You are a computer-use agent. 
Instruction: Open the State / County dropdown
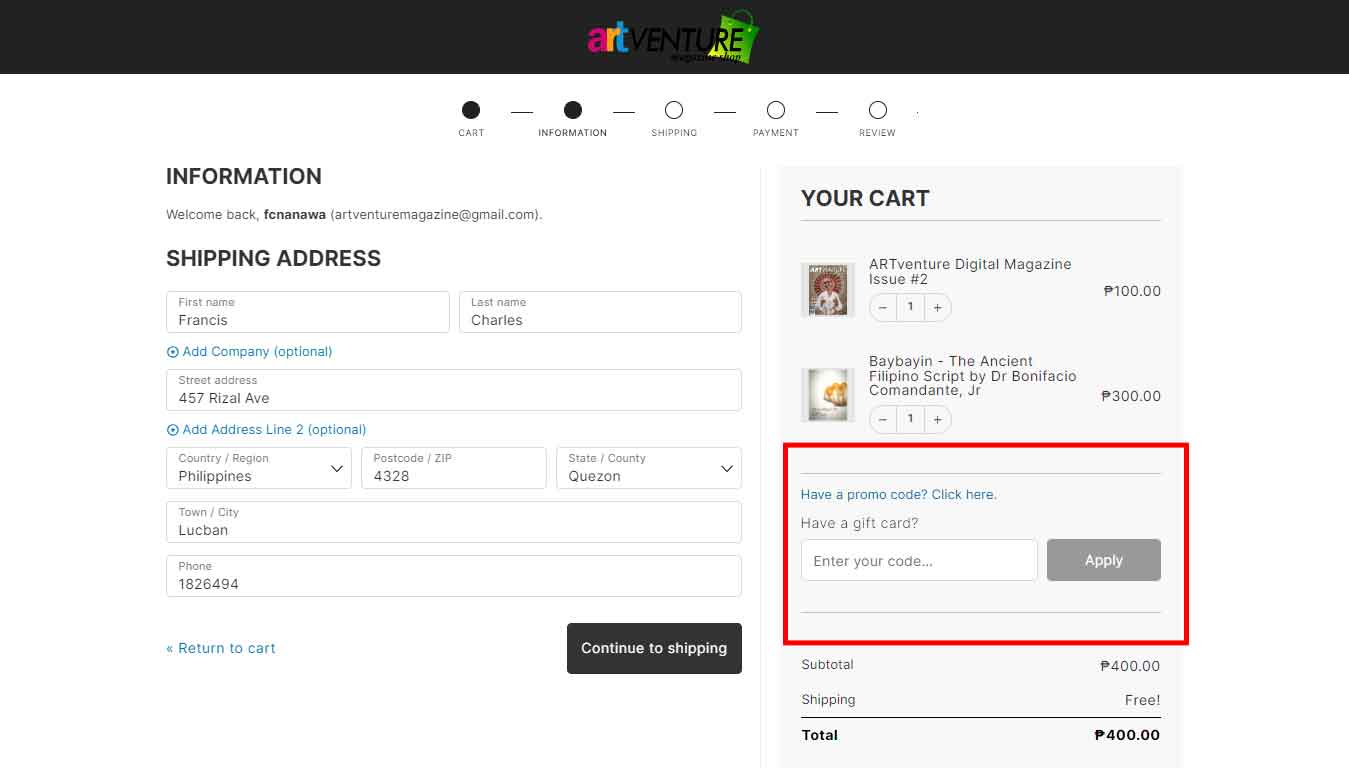pyautogui.click(x=649, y=468)
